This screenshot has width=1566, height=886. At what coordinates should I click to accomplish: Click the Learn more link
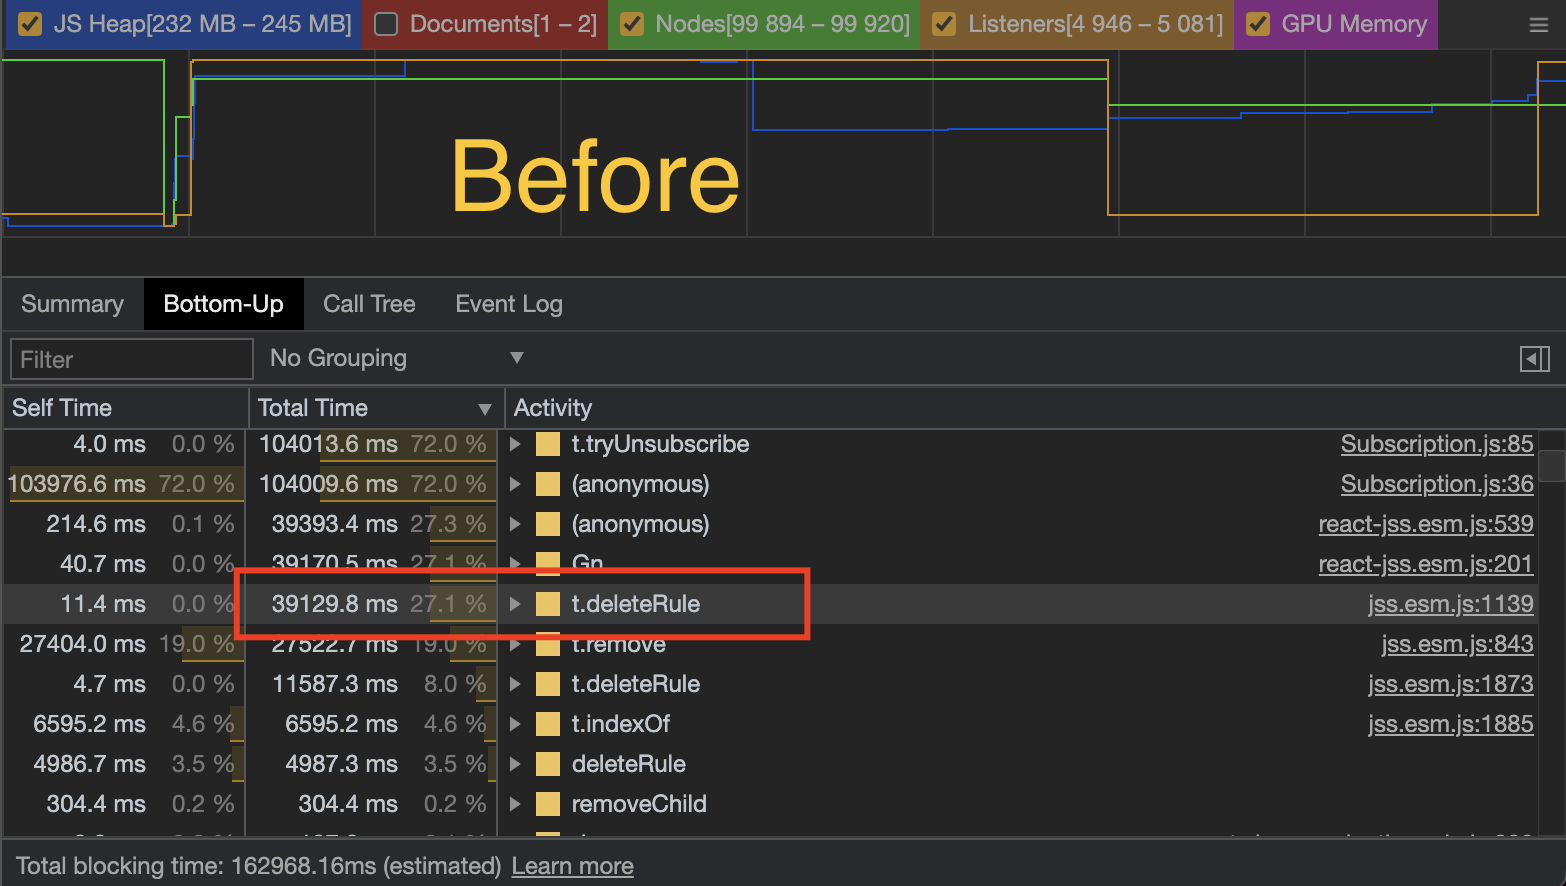coord(572,865)
